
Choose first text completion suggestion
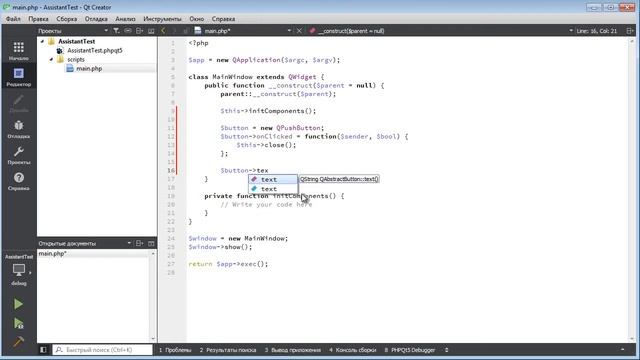pyautogui.click(x=273, y=179)
